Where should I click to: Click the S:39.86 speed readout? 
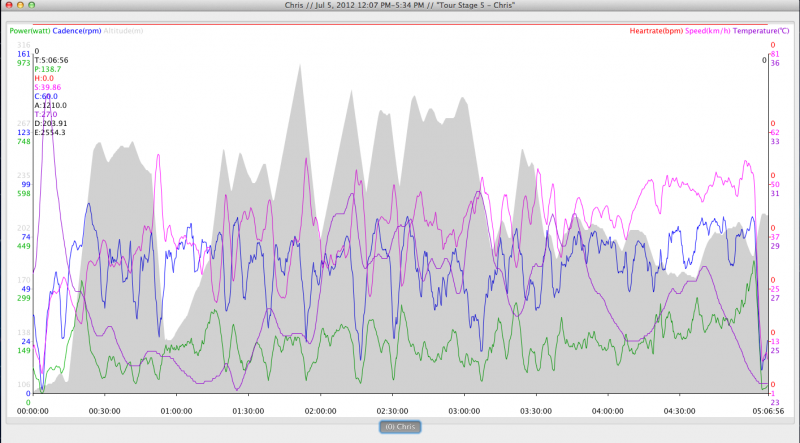[x=48, y=87]
